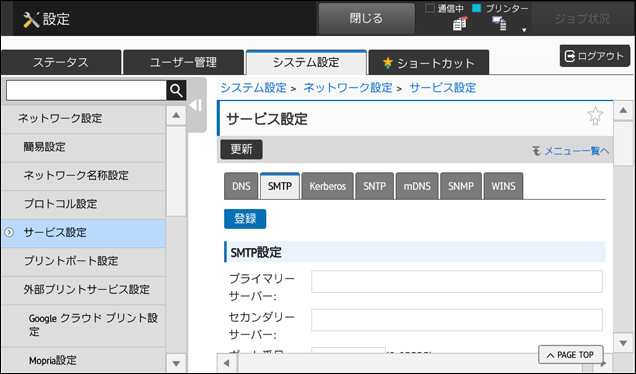
Task: Select the システム設定 tab
Action: pos(306,62)
